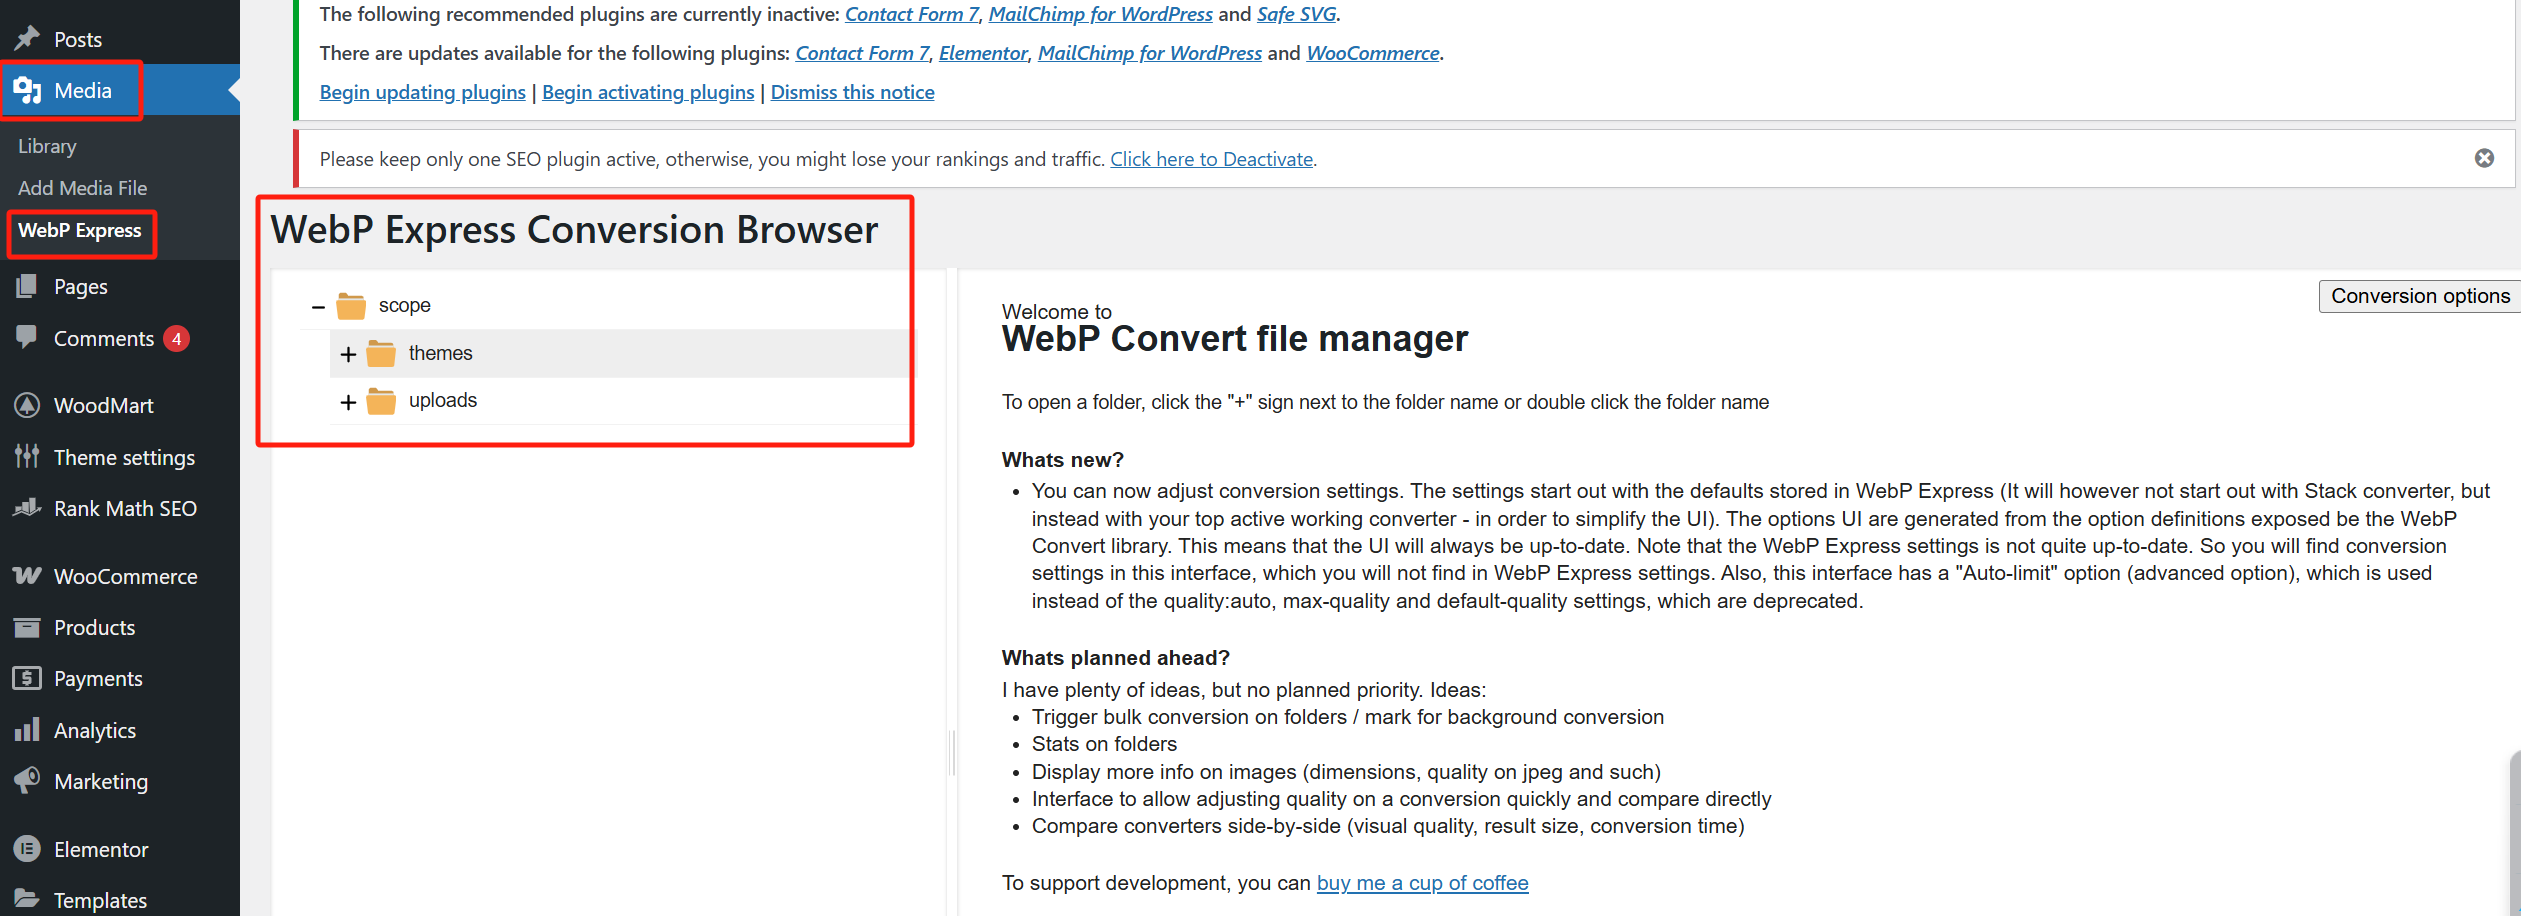This screenshot has height=916, width=2521.
Task: Click Begin activating plugins link
Action: (648, 92)
